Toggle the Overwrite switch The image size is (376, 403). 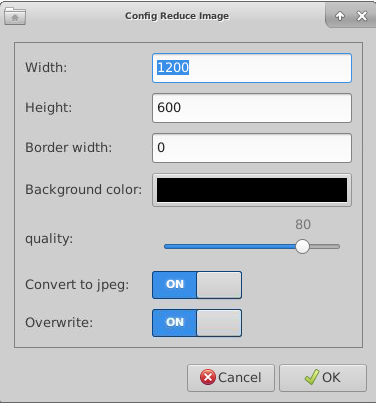click(197, 323)
